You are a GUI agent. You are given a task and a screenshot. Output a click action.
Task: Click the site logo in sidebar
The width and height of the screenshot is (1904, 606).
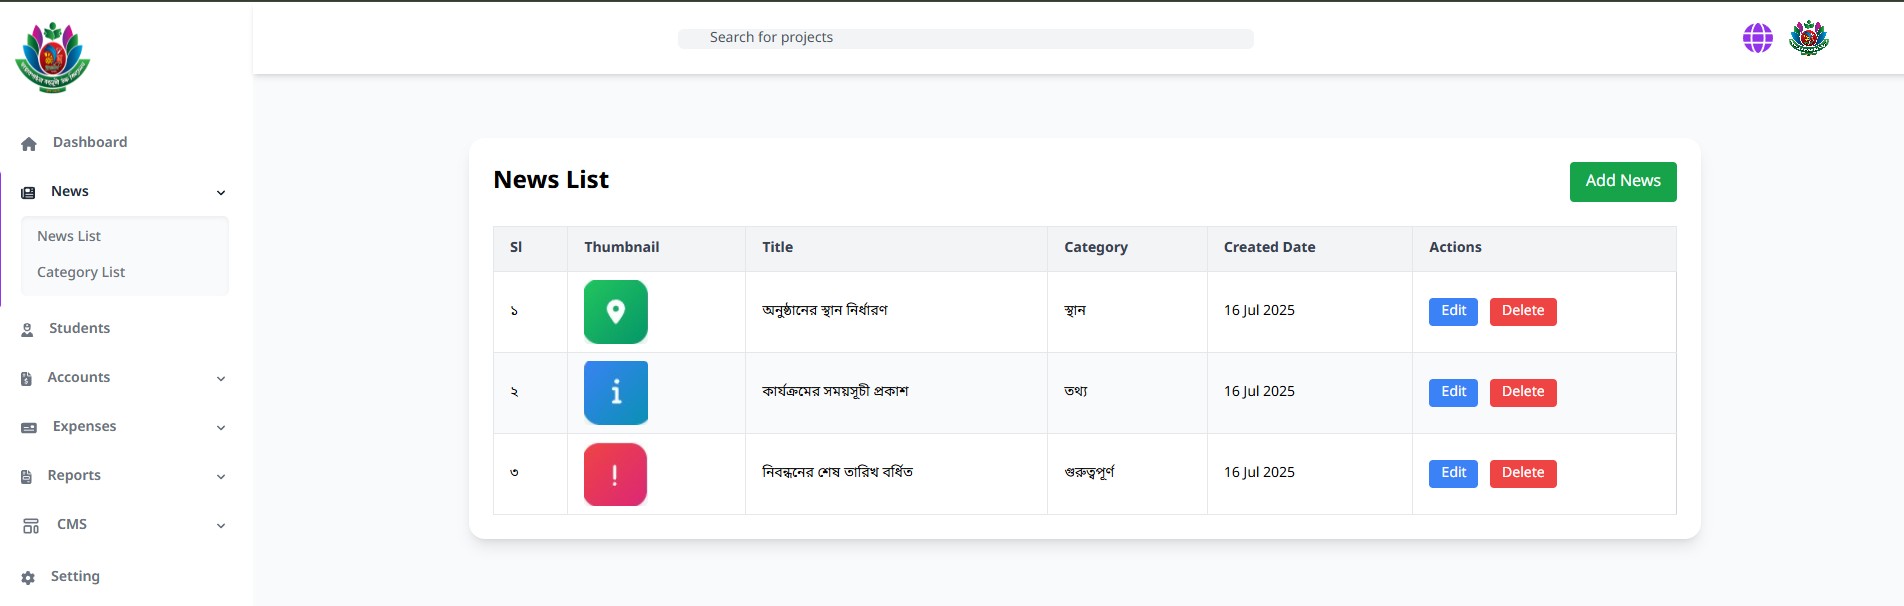pos(53,58)
